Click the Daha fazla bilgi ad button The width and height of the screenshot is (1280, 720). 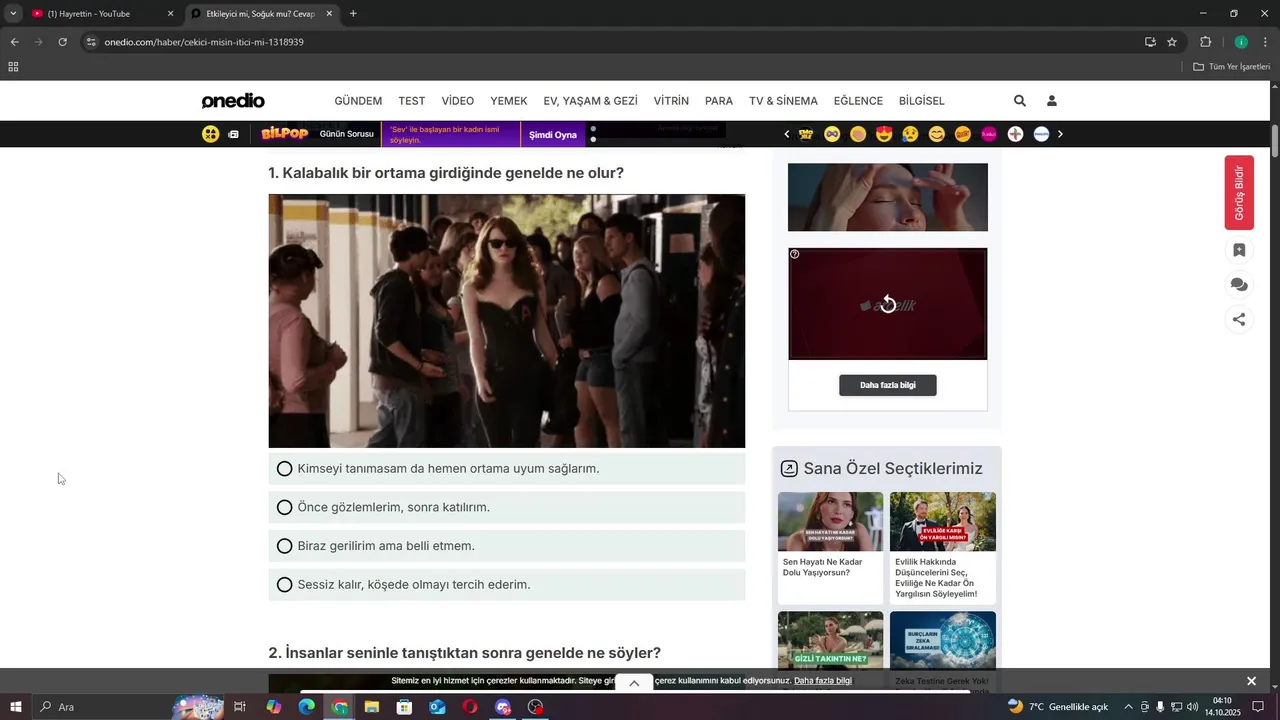click(x=888, y=385)
